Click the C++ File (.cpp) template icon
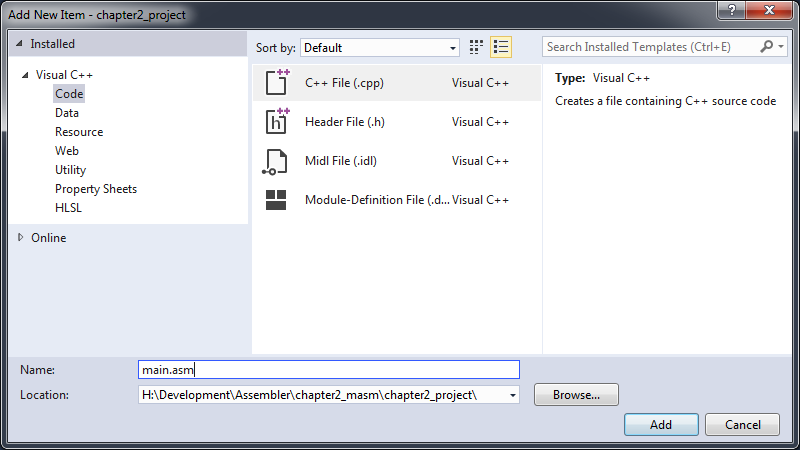Viewport: 800px width, 450px height. (277, 83)
